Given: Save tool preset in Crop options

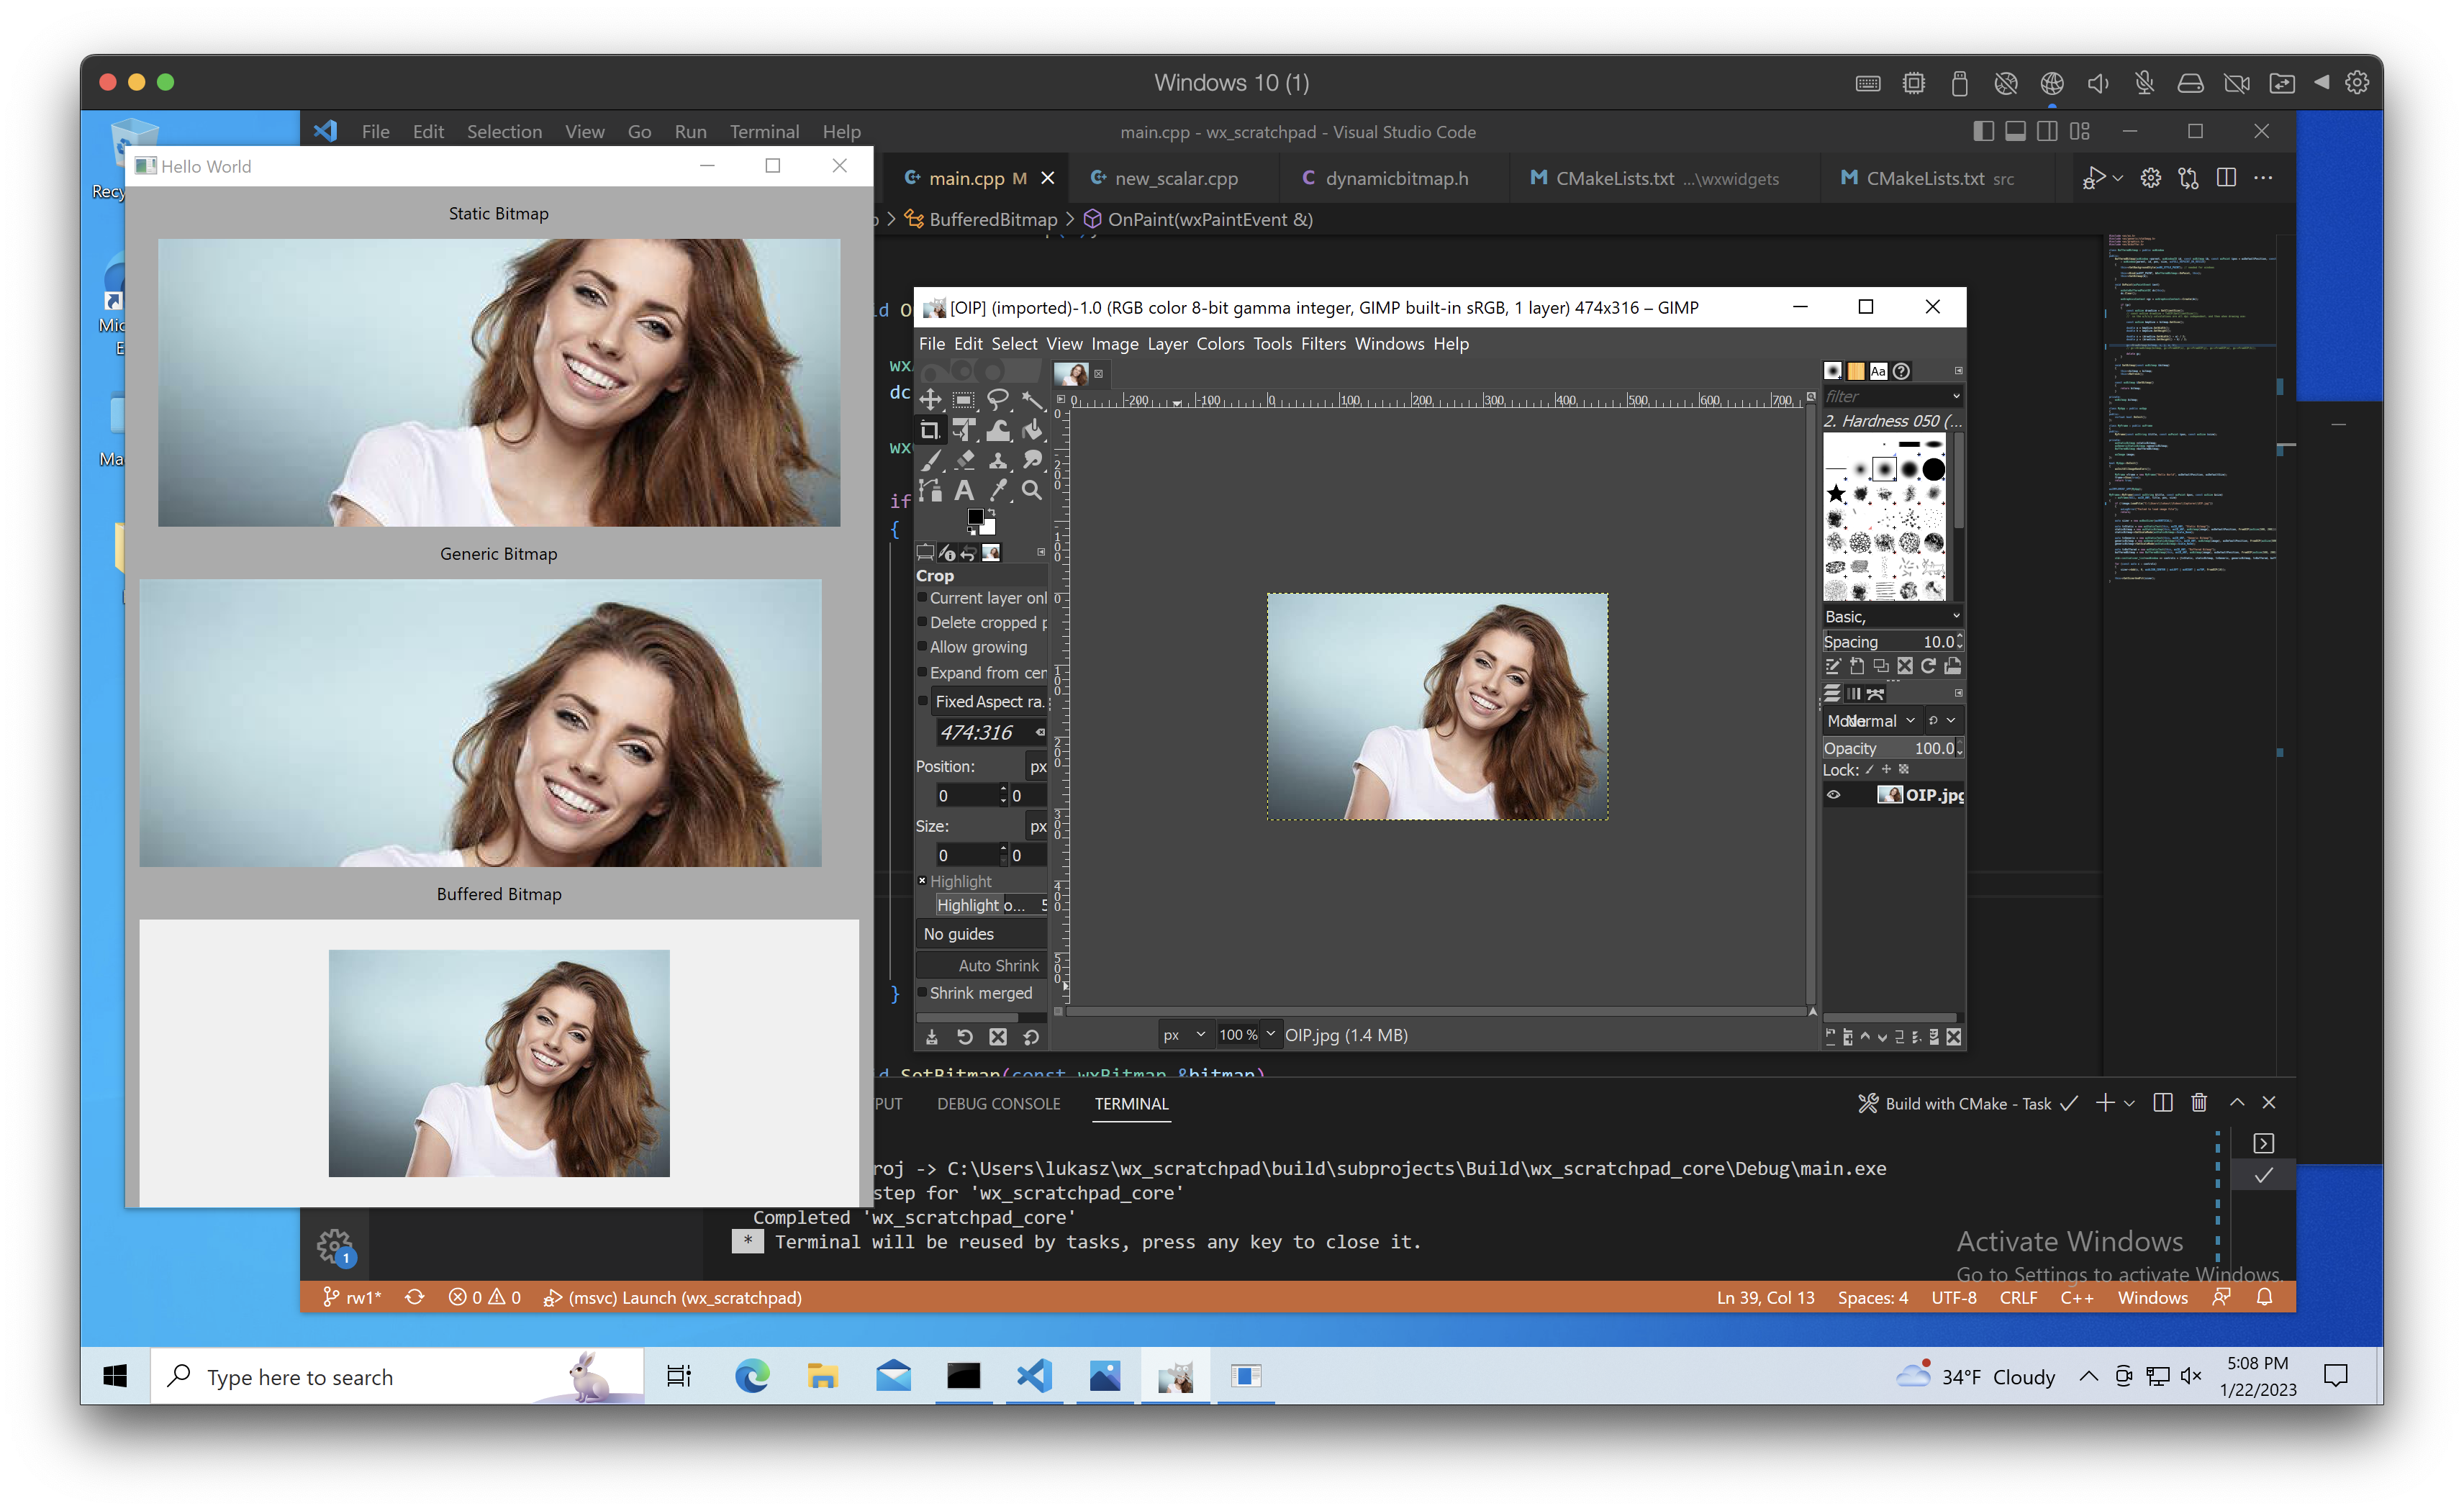Looking at the screenshot, I should [931, 1037].
